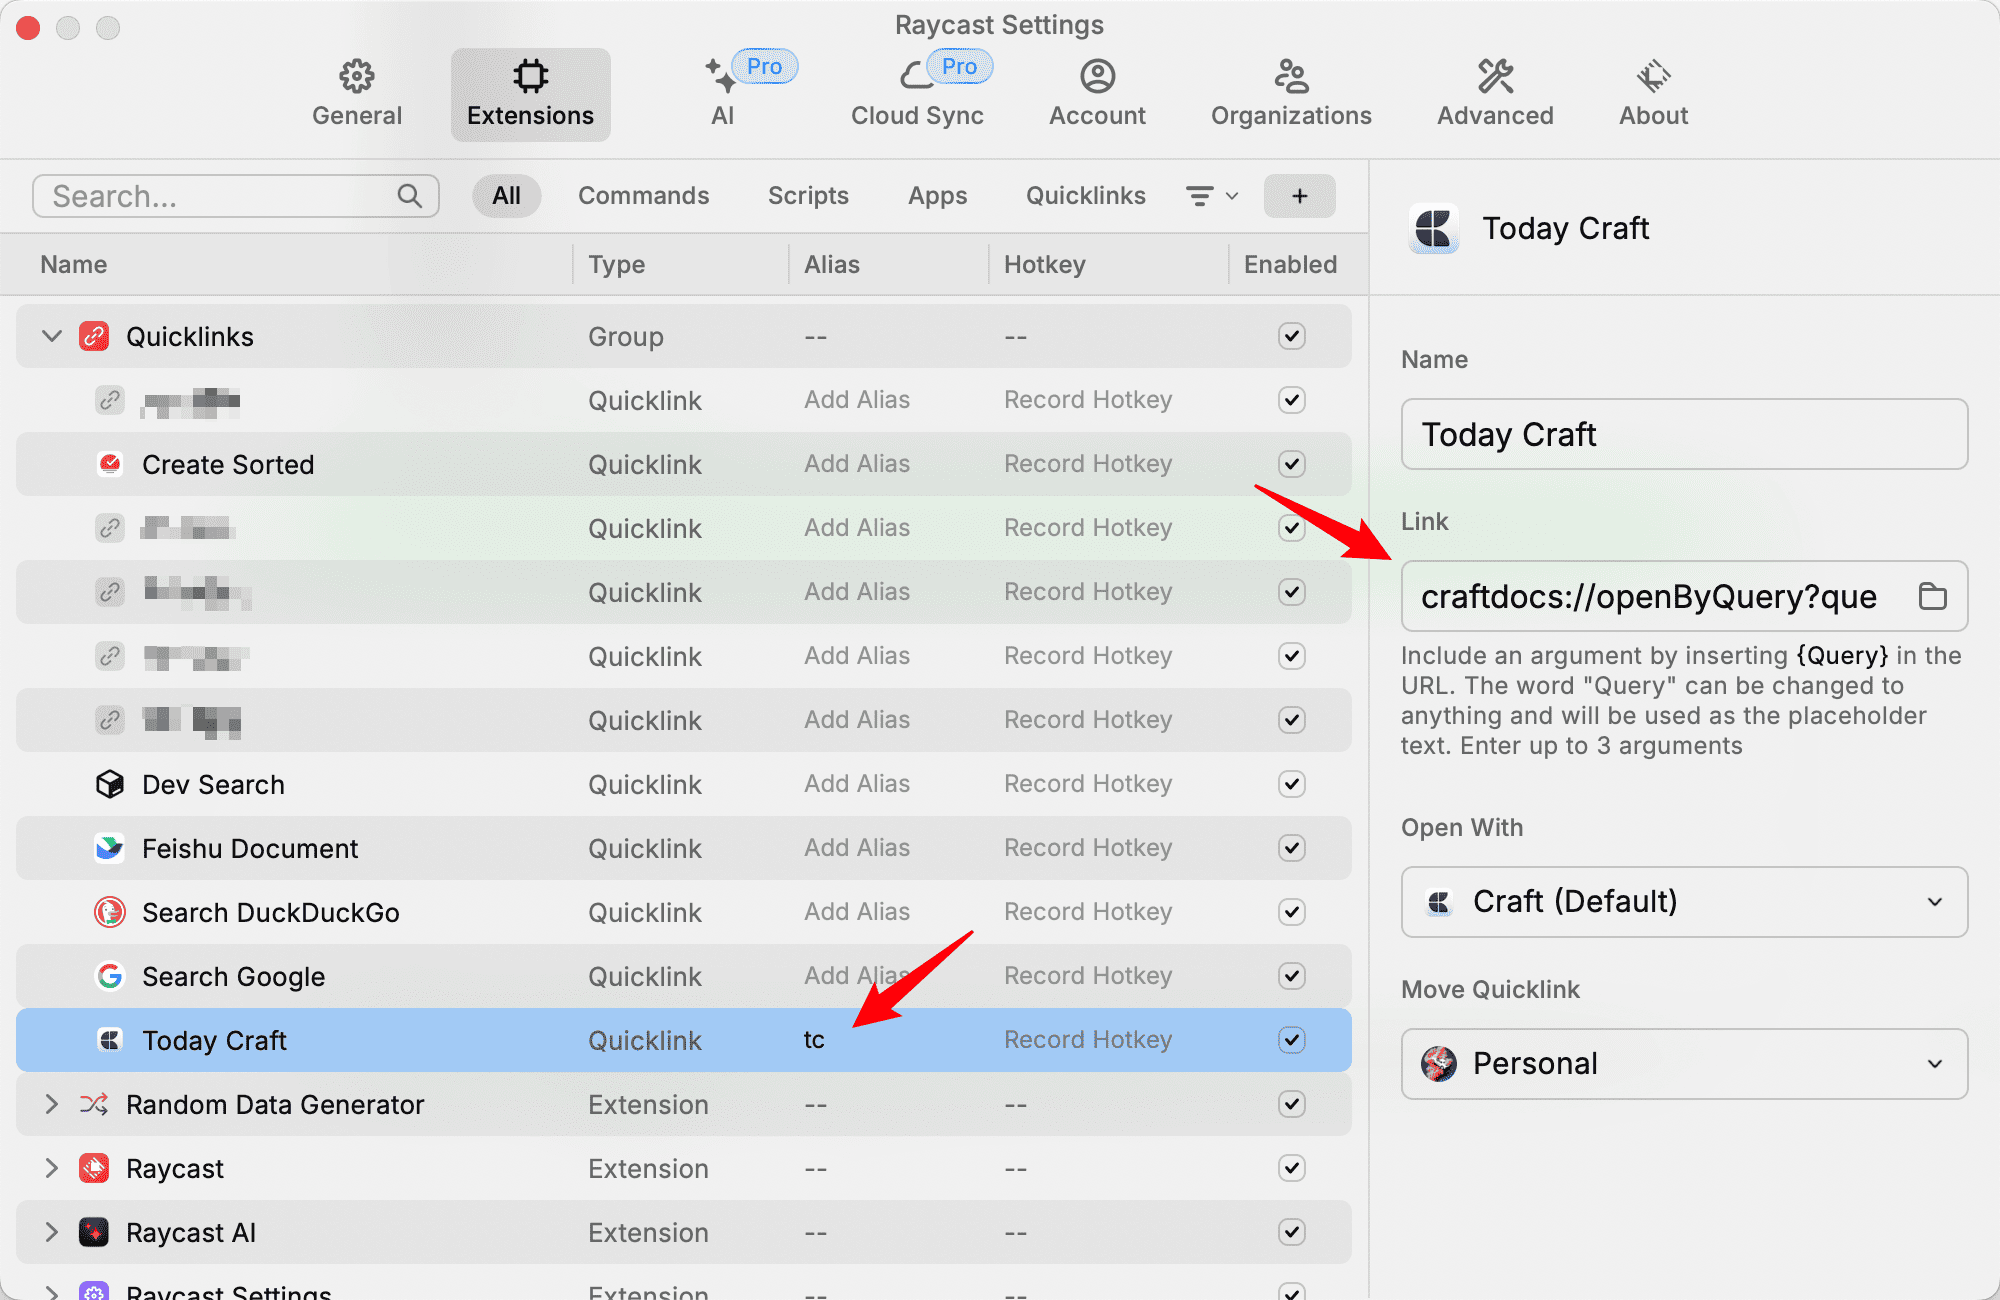This screenshot has height=1300, width=2000.
Task: Switch to the Scripts filter
Action: pos(808,196)
